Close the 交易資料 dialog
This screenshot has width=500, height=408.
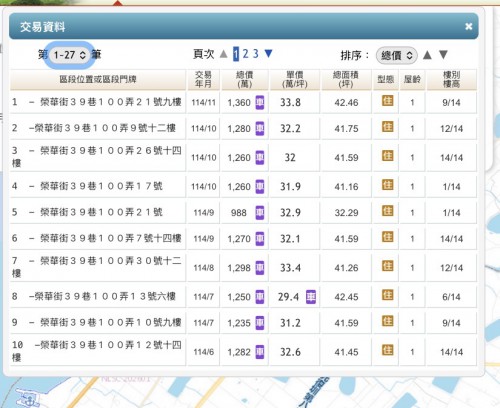click(468, 26)
